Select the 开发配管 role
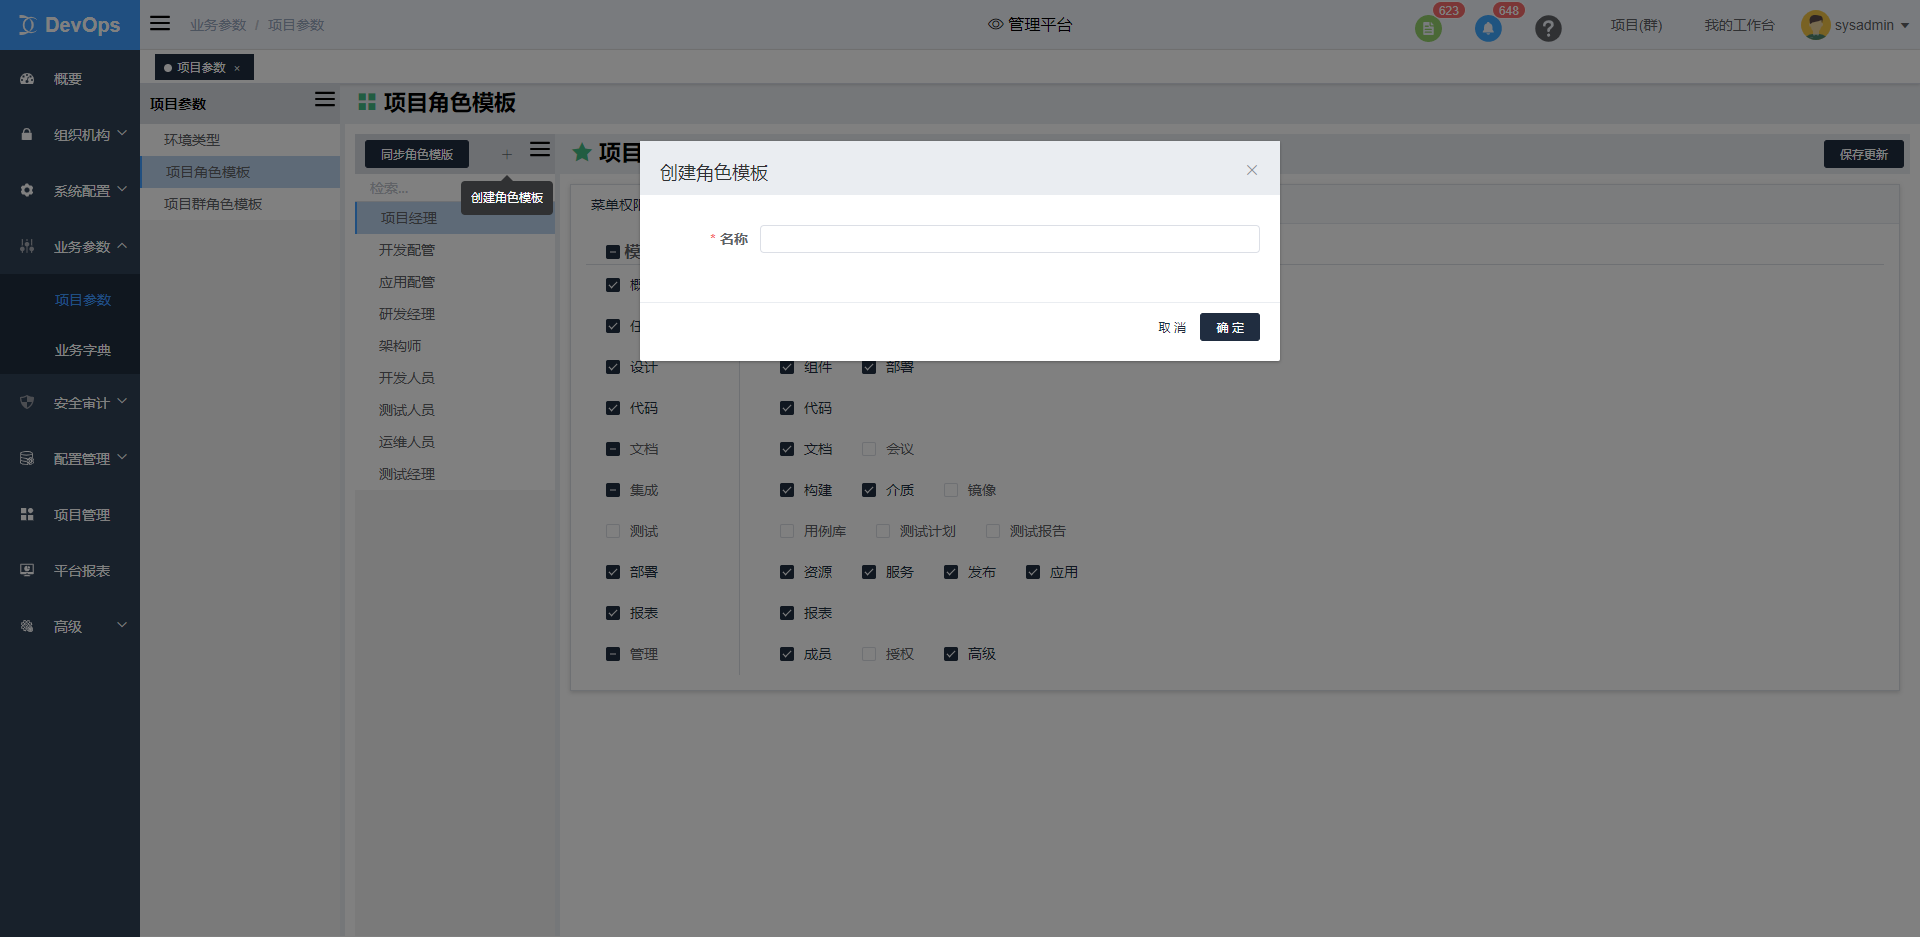Screen dimensions: 1920x937 455,250
